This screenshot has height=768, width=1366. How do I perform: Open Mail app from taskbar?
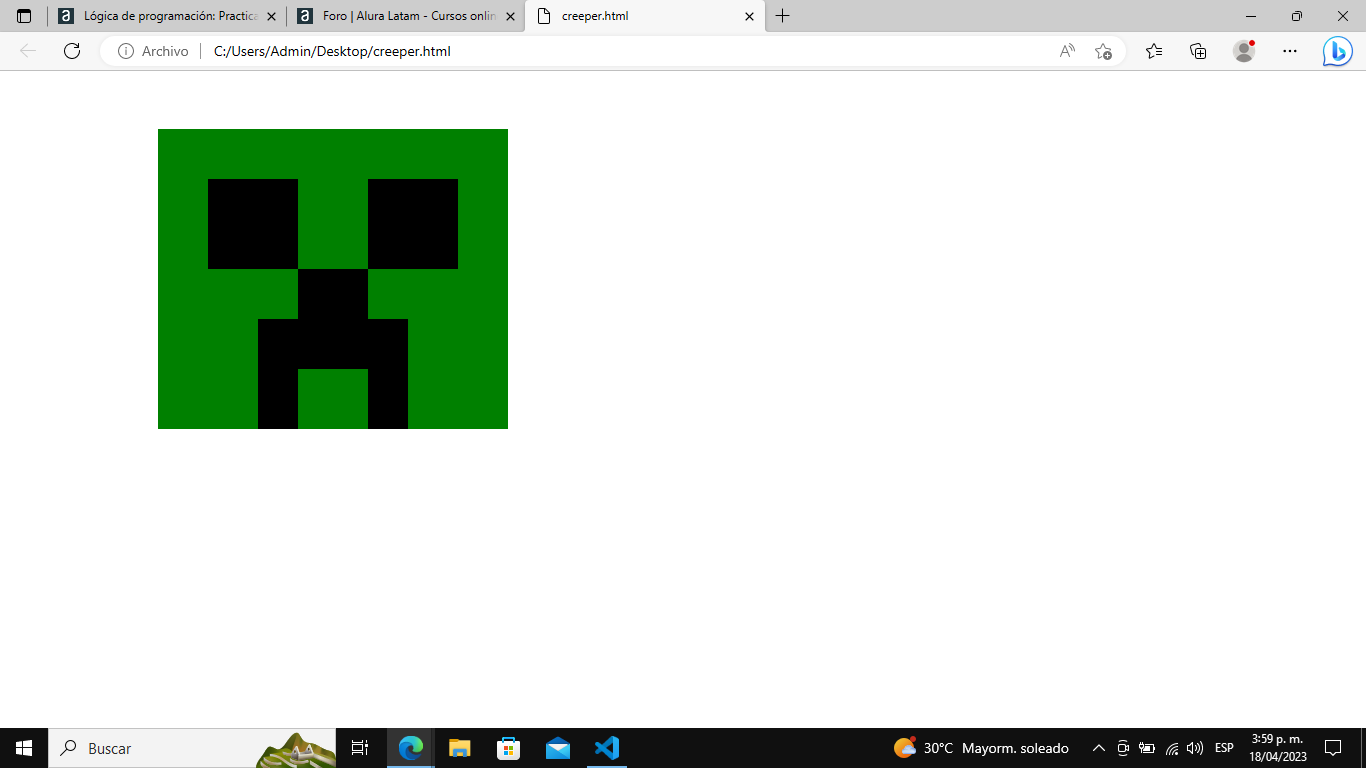(x=557, y=748)
